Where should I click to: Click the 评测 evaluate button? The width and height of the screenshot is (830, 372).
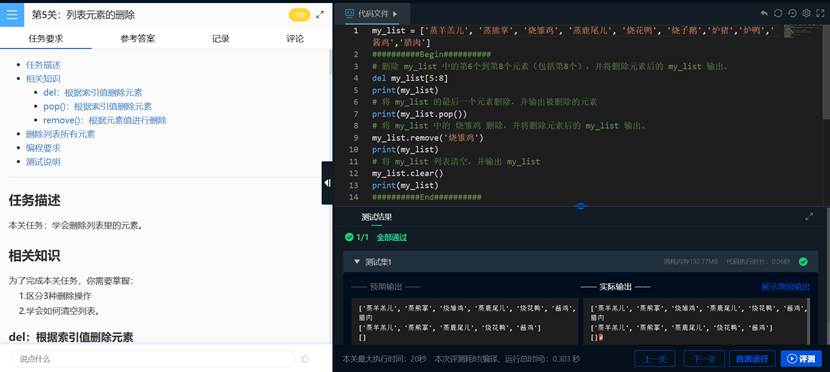[x=801, y=359]
